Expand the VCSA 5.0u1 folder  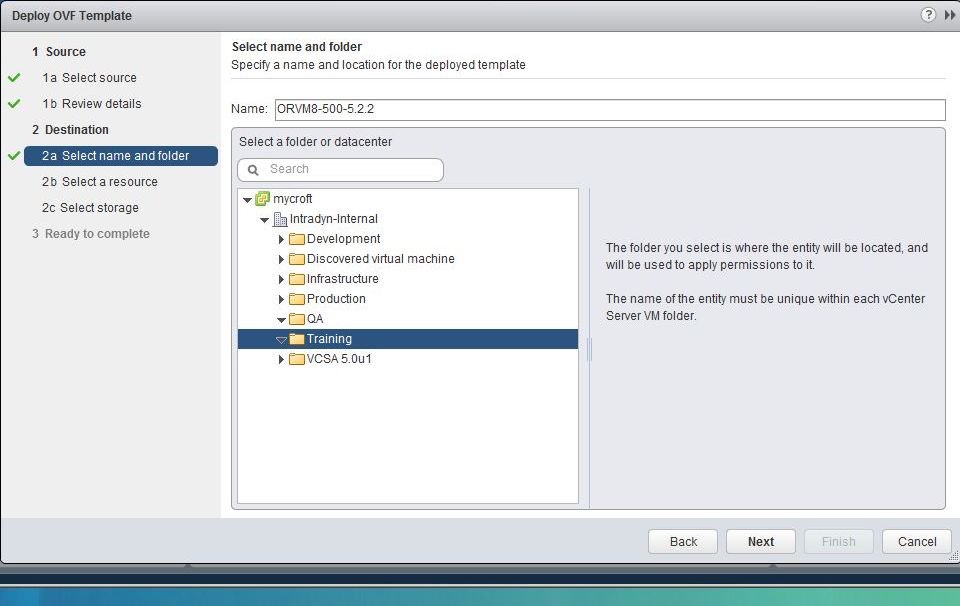click(281, 359)
